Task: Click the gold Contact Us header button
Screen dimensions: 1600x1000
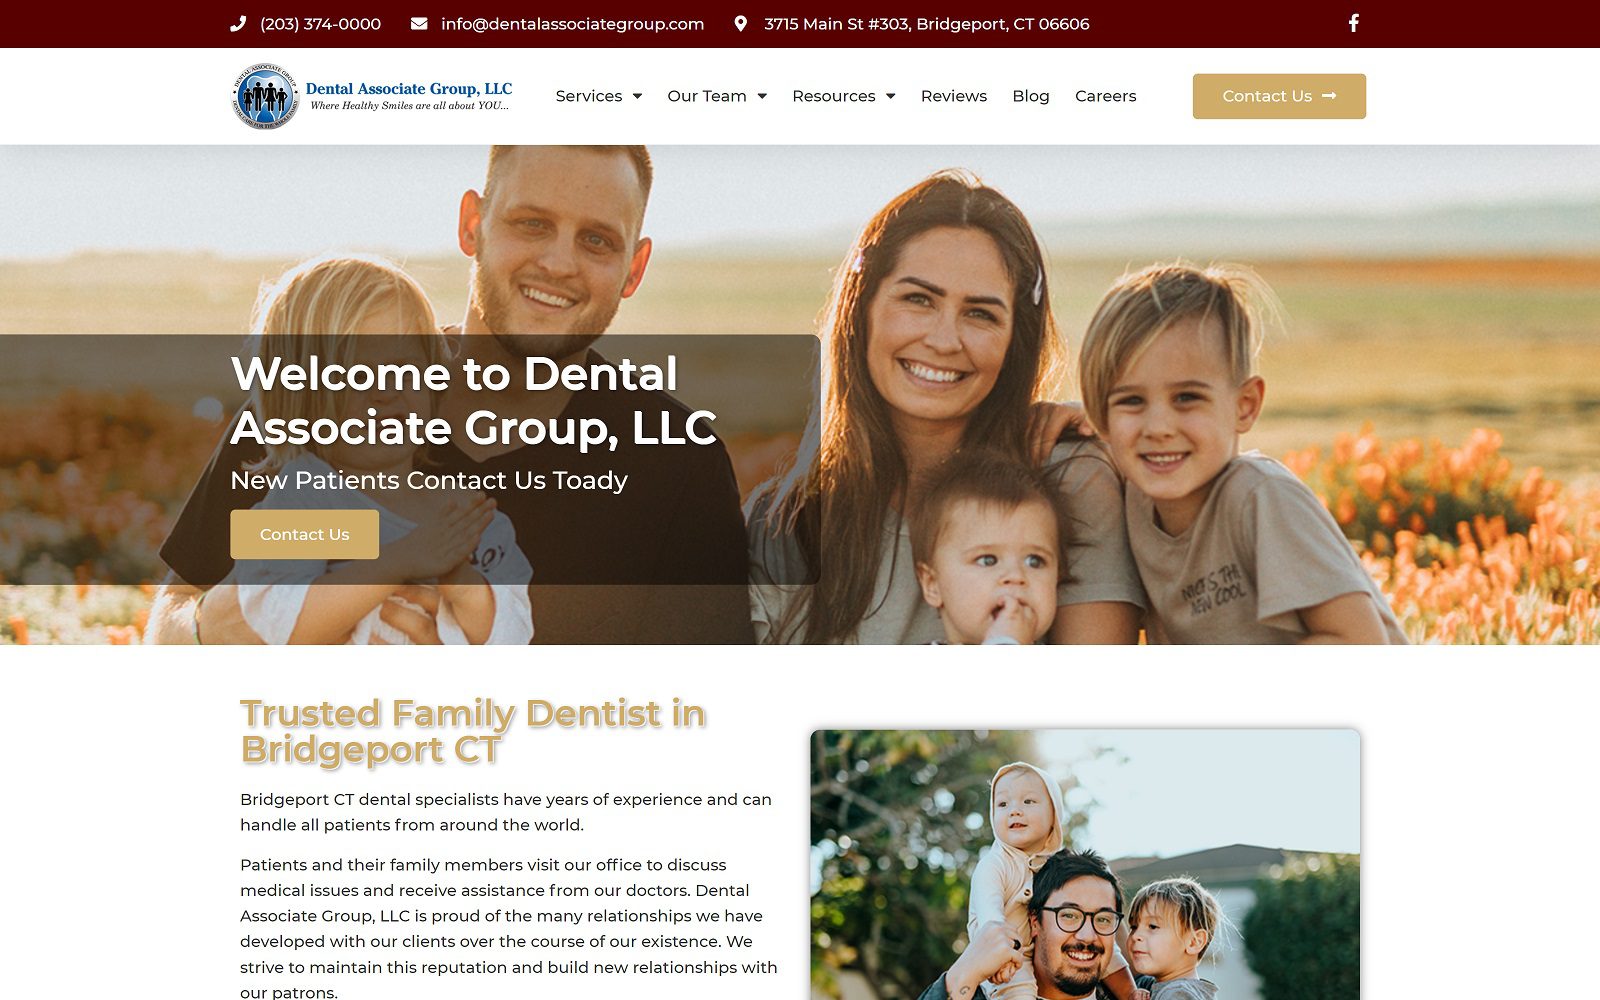Action: [1279, 96]
